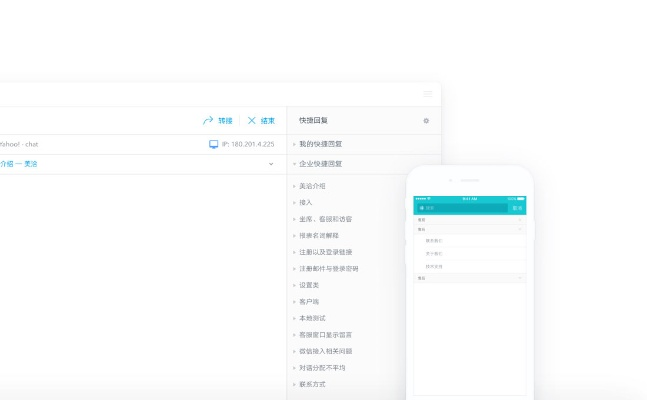Click the 快捷回复 panel title
Screen dimensions: 647x400
click(313, 120)
